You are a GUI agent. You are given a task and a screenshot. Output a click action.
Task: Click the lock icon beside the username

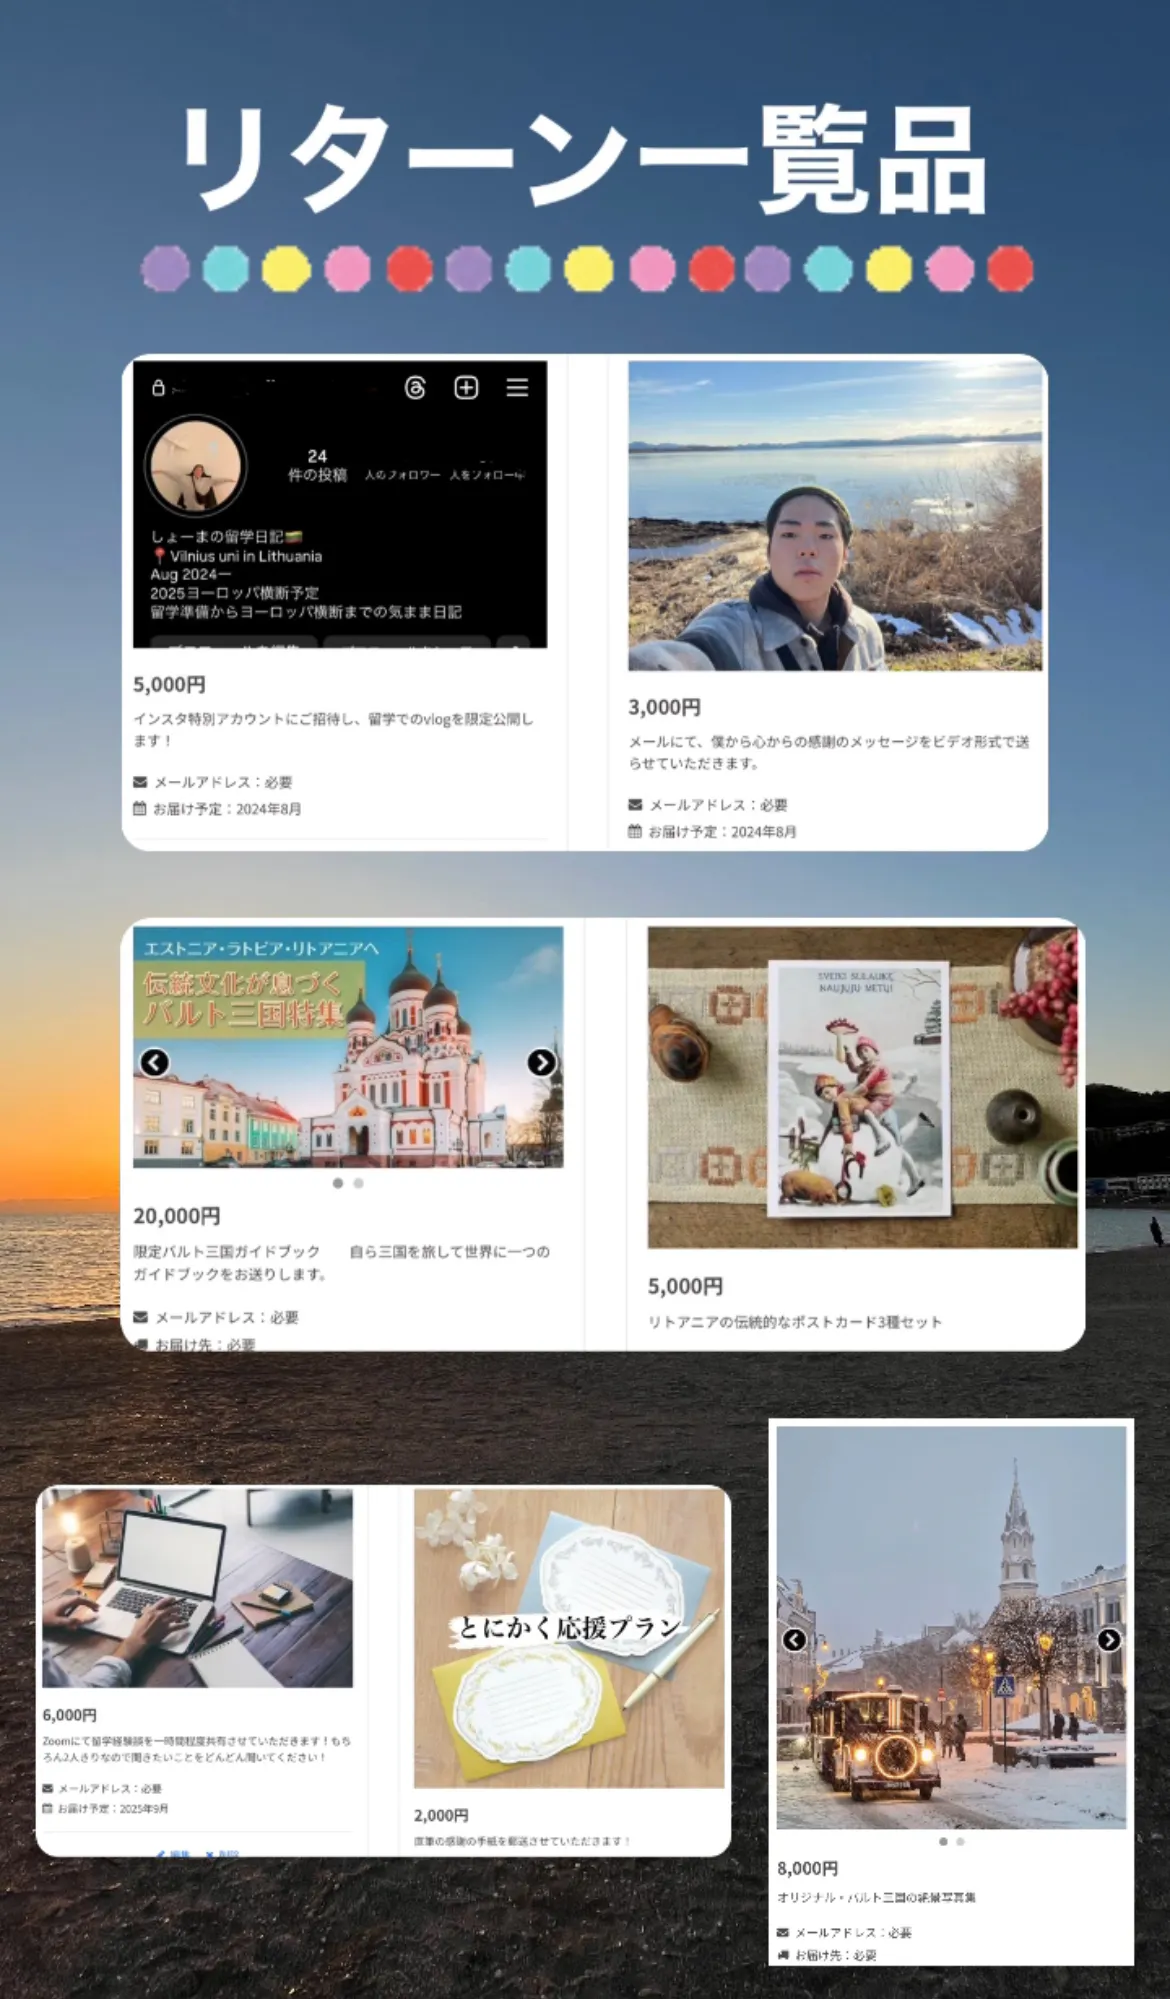click(x=158, y=388)
